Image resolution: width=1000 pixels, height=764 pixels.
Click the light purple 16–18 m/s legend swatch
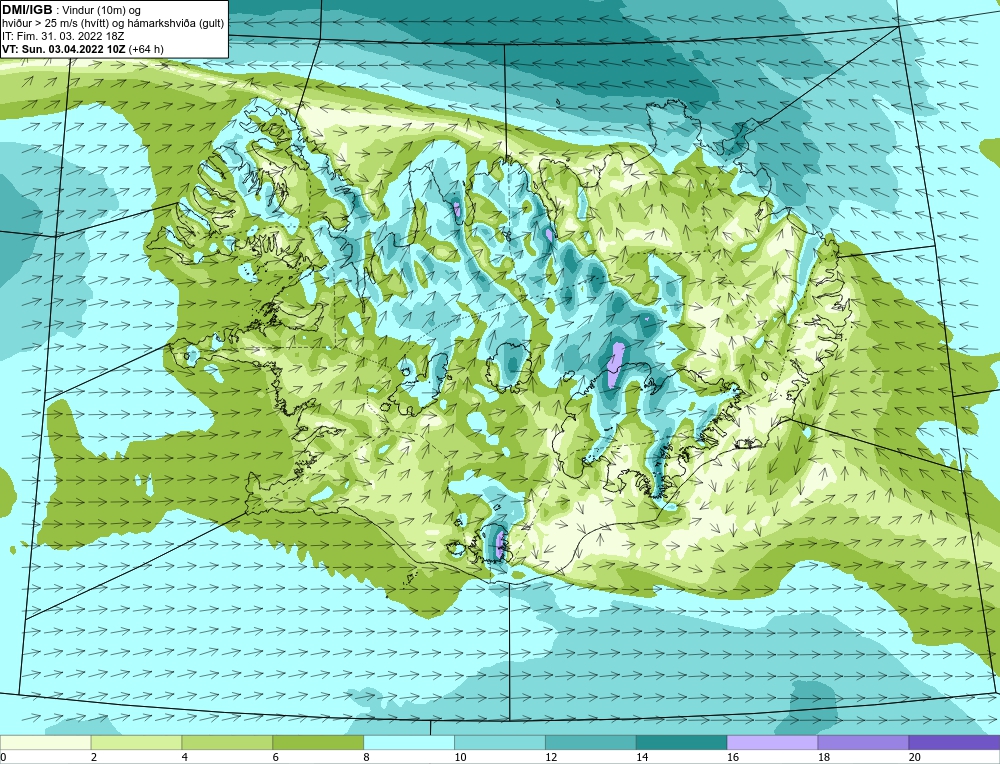[772, 742]
